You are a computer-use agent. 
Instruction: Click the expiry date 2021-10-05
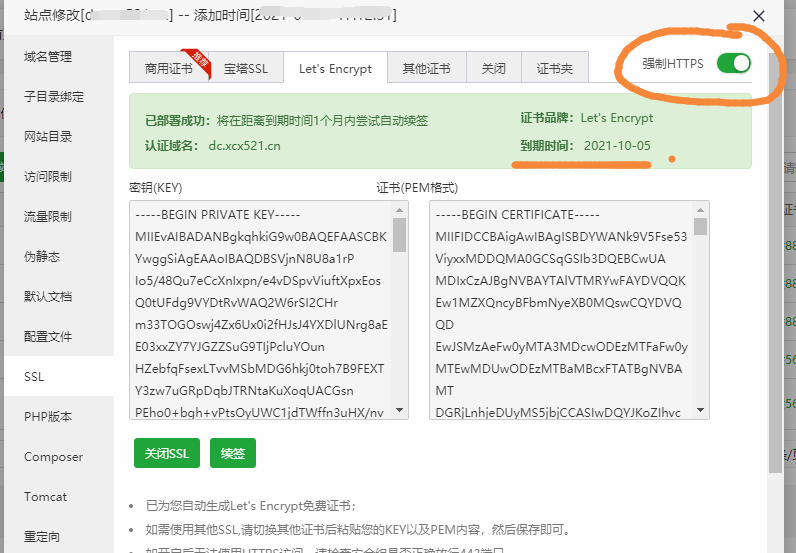[x=617, y=146]
